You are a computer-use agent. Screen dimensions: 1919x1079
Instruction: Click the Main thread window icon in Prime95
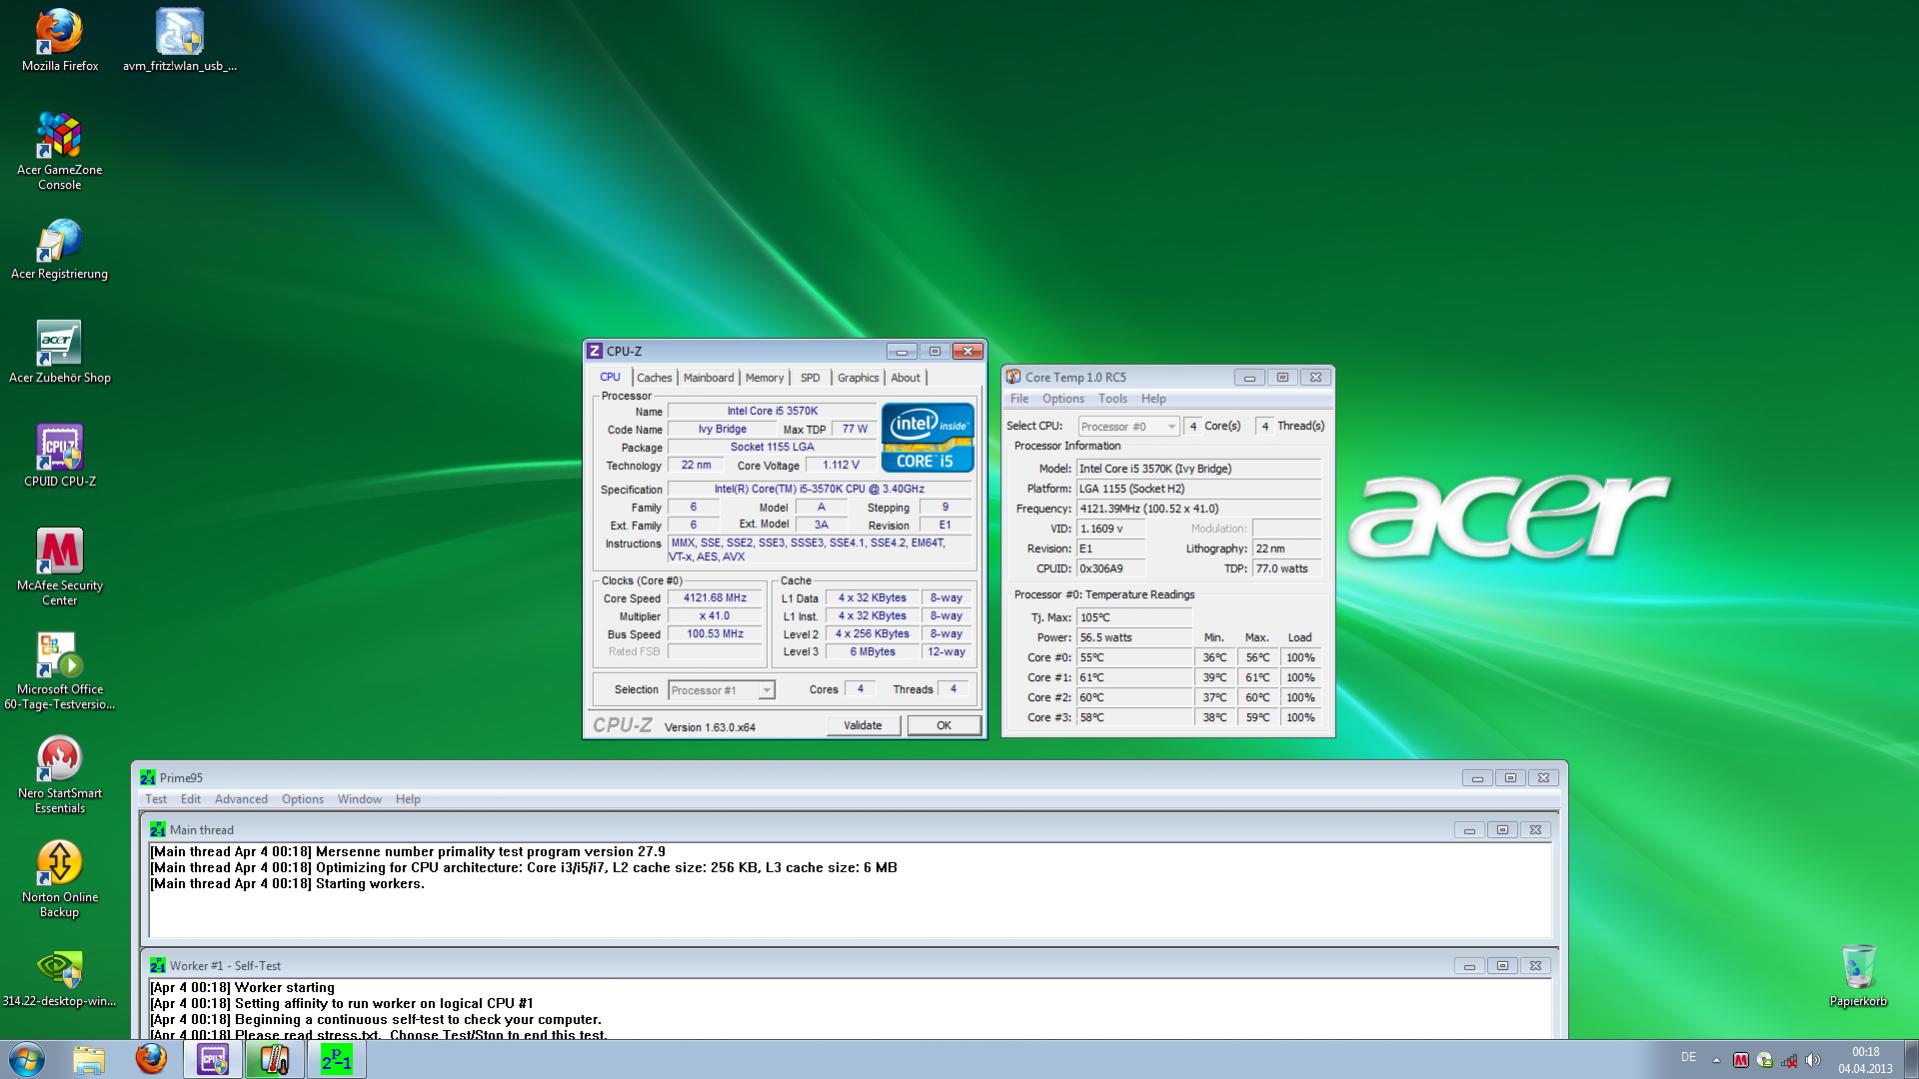pyautogui.click(x=157, y=829)
